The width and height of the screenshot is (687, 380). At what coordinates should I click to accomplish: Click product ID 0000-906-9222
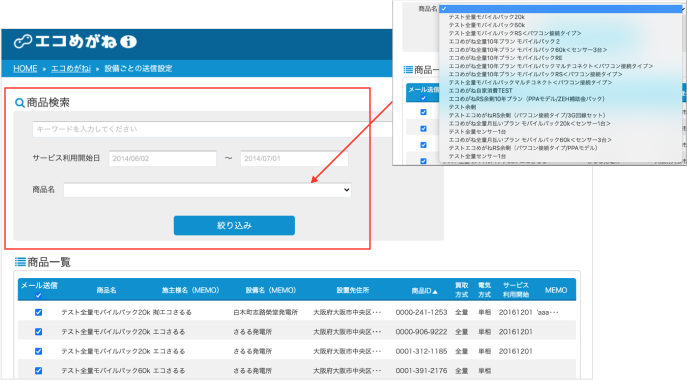tap(421, 332)
